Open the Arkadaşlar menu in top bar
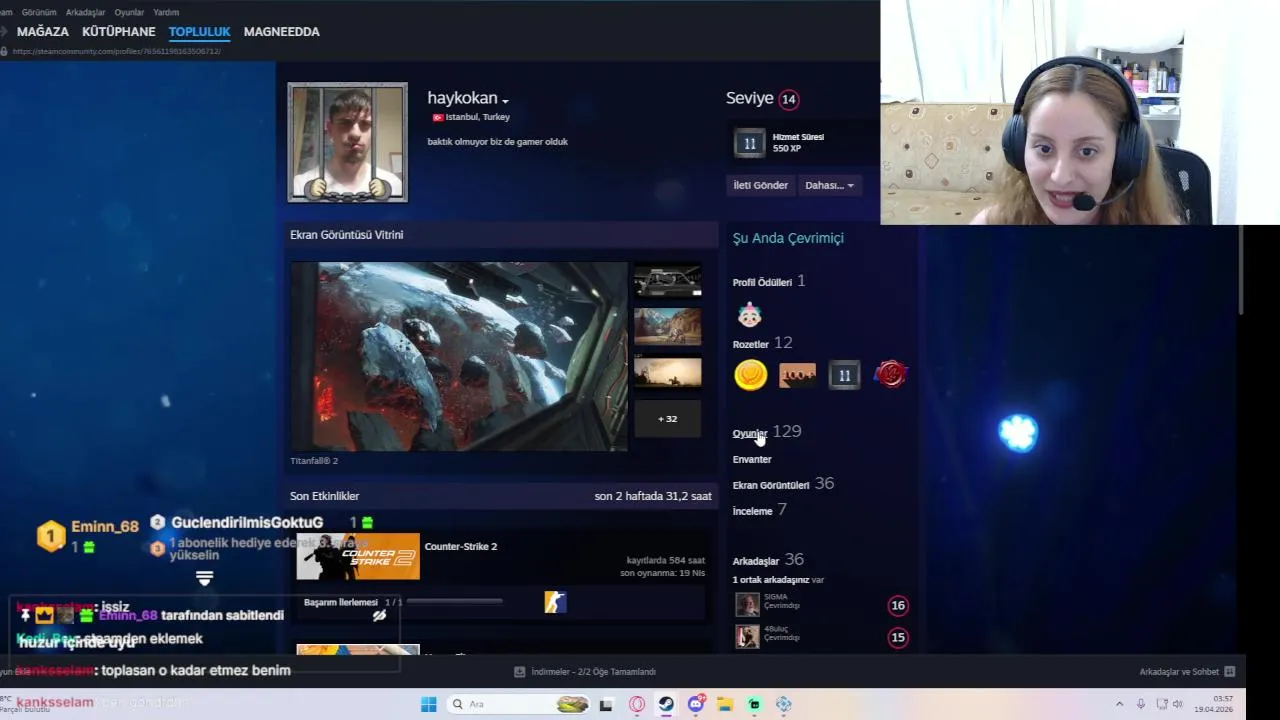Image resolution: width=1280 pixels, height=720 pixels. coord(86,12)
